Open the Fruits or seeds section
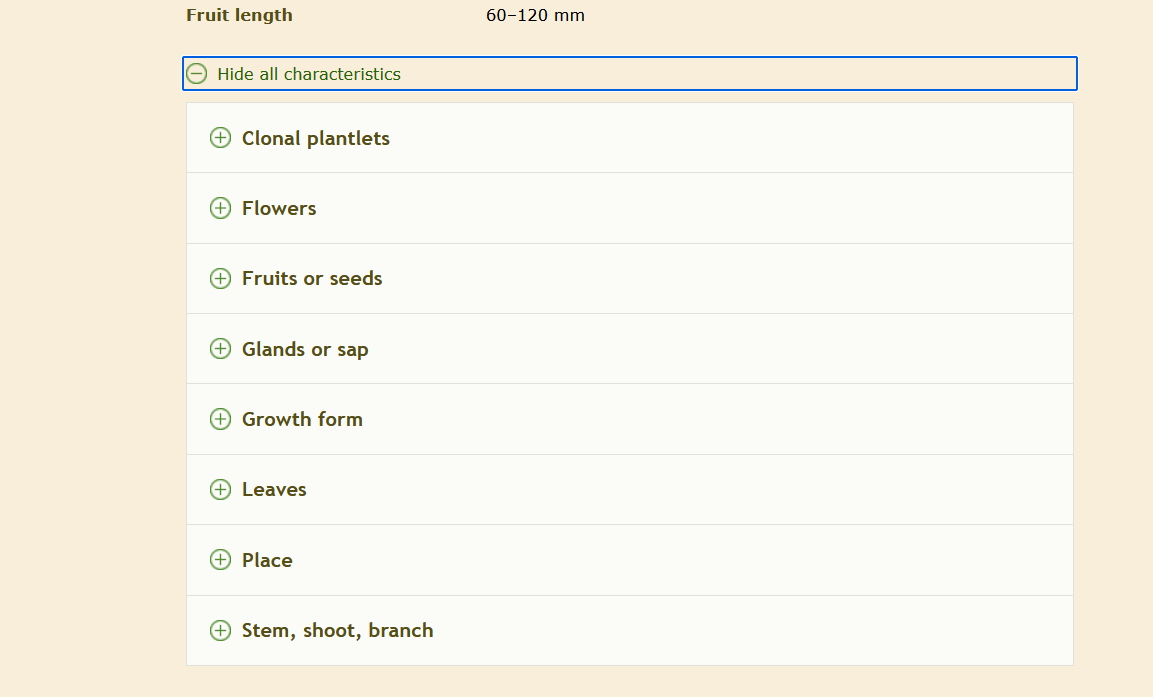Viewport: 1153px width, 697px height. (x=312, y=279)
